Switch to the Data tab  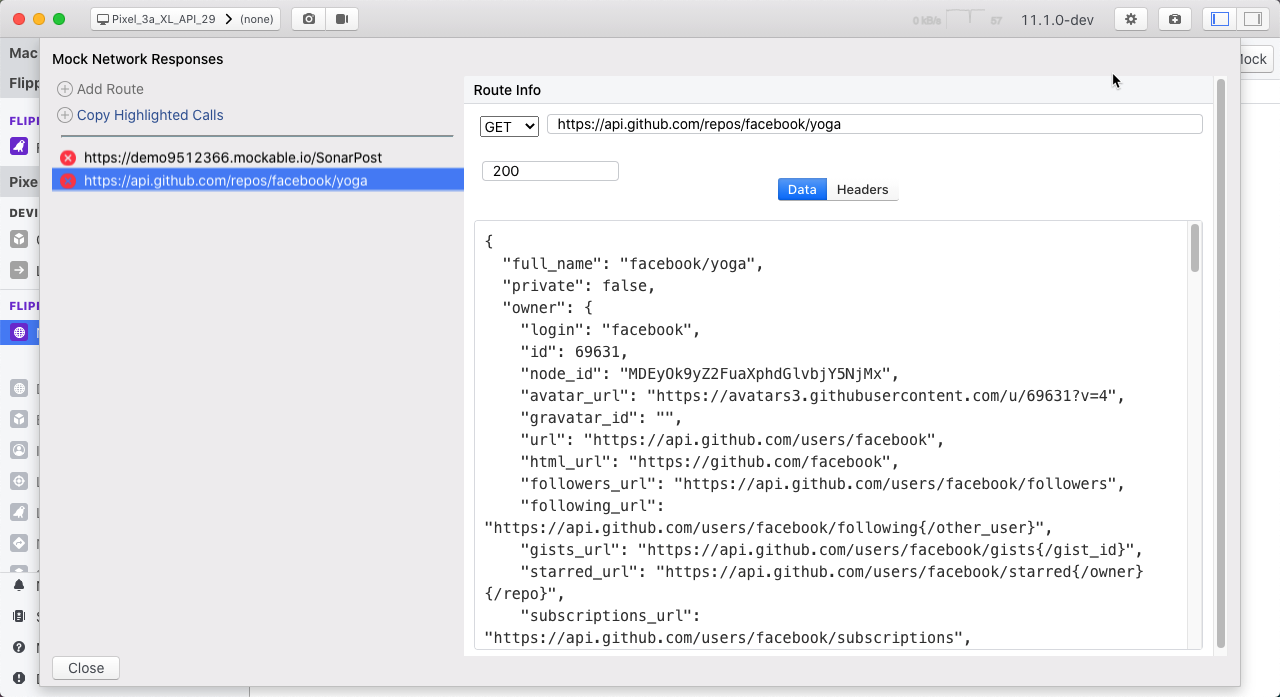[x=802, y=189]
